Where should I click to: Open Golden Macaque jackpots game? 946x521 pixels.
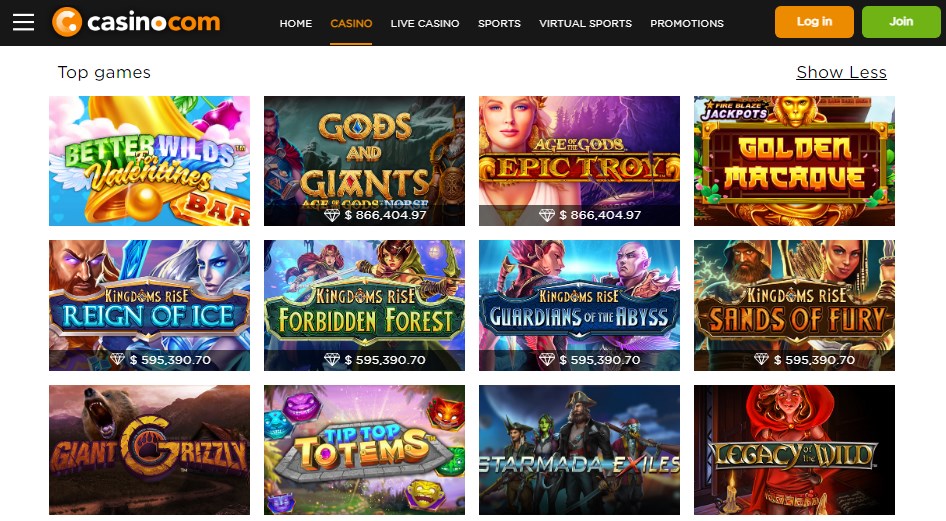coord(794,161)
